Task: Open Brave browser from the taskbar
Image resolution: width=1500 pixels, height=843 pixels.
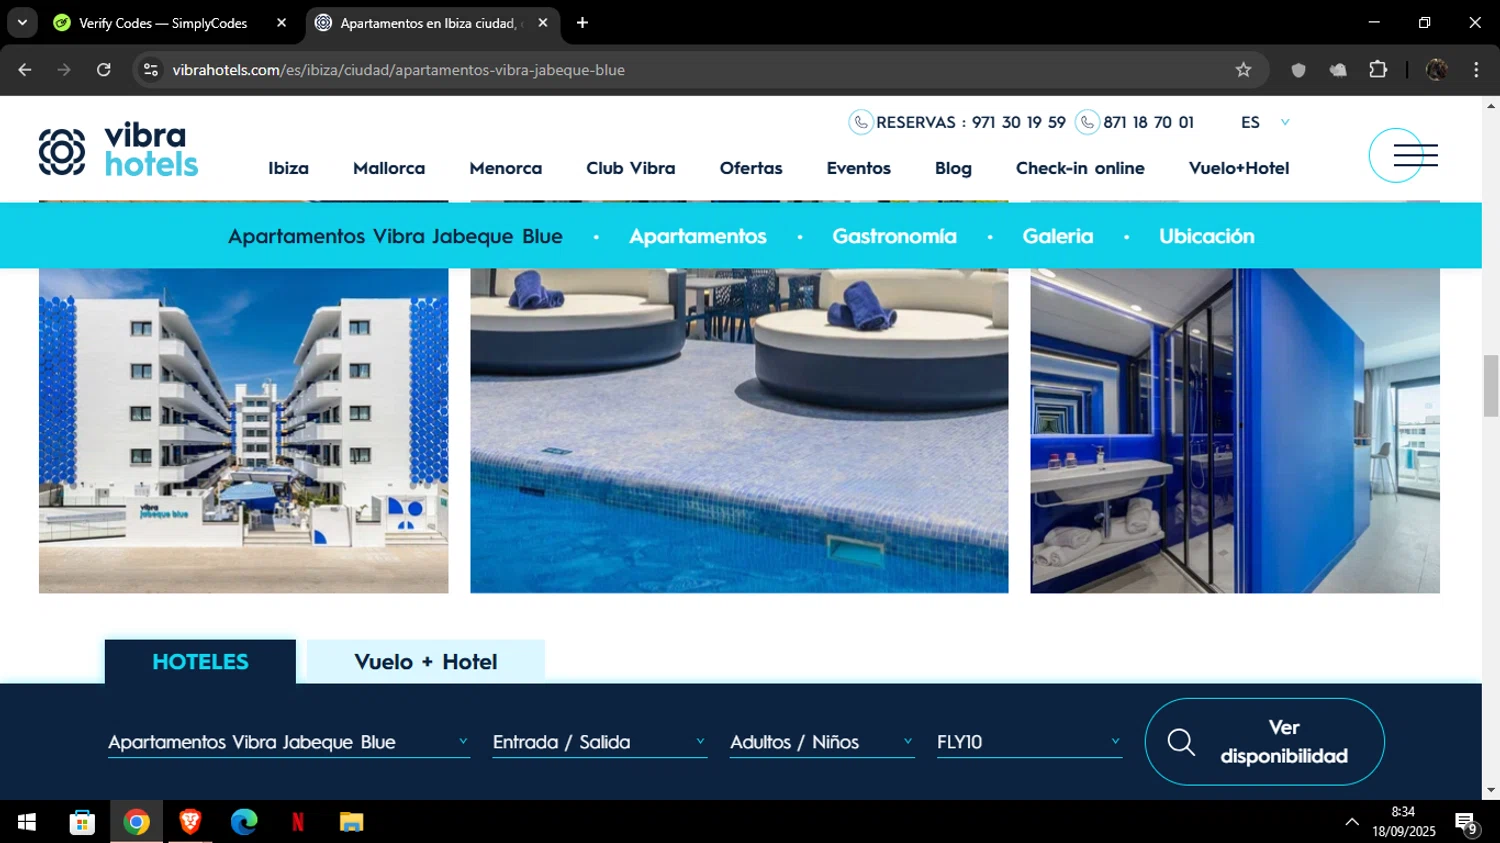Action: click(x=190, y=822)
